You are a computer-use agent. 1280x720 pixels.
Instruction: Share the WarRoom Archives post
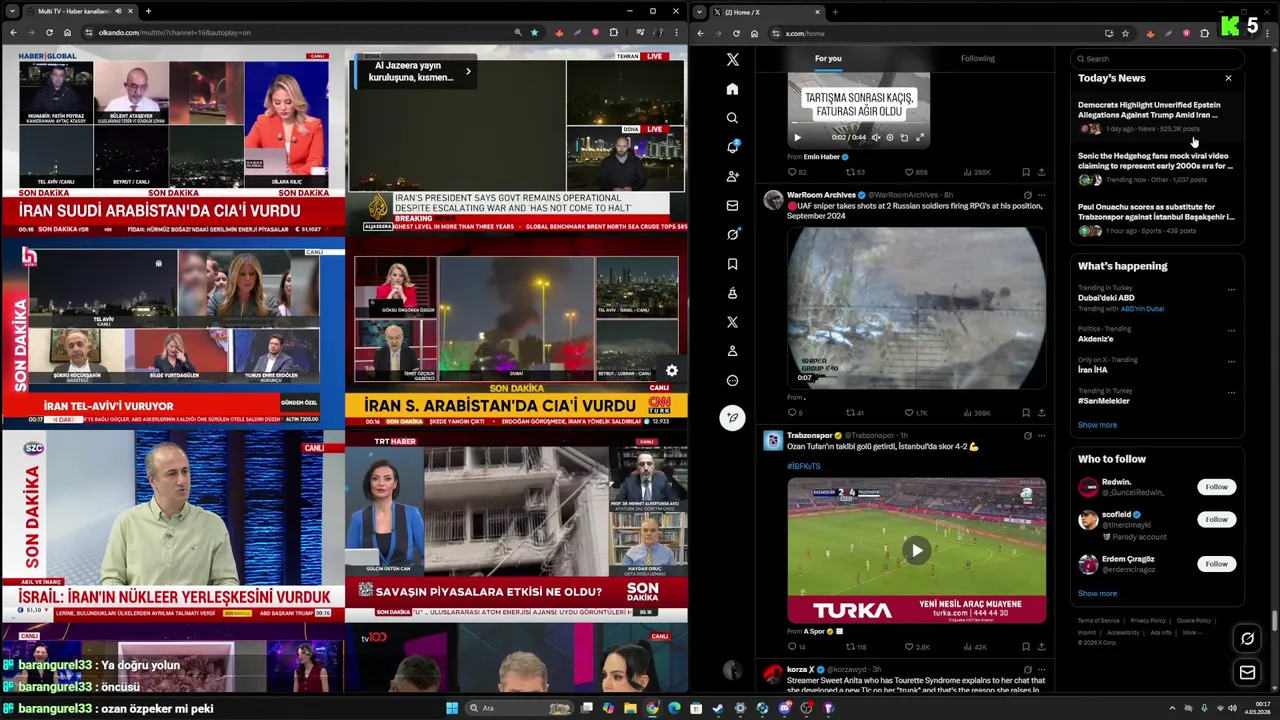point(1041,412)
